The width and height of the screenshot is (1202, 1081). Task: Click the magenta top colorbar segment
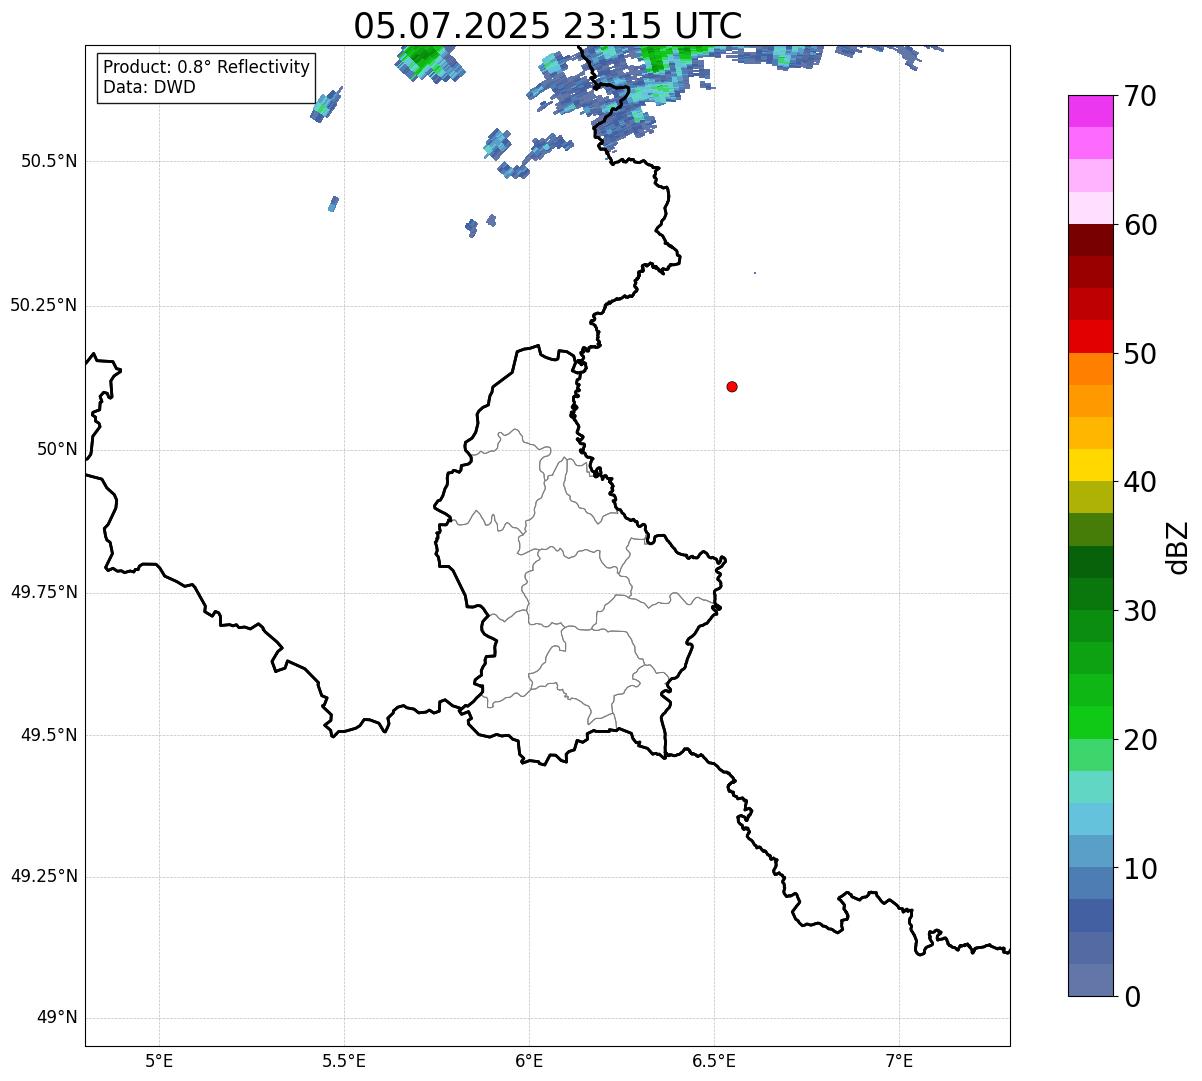[x=1090, y=111]
